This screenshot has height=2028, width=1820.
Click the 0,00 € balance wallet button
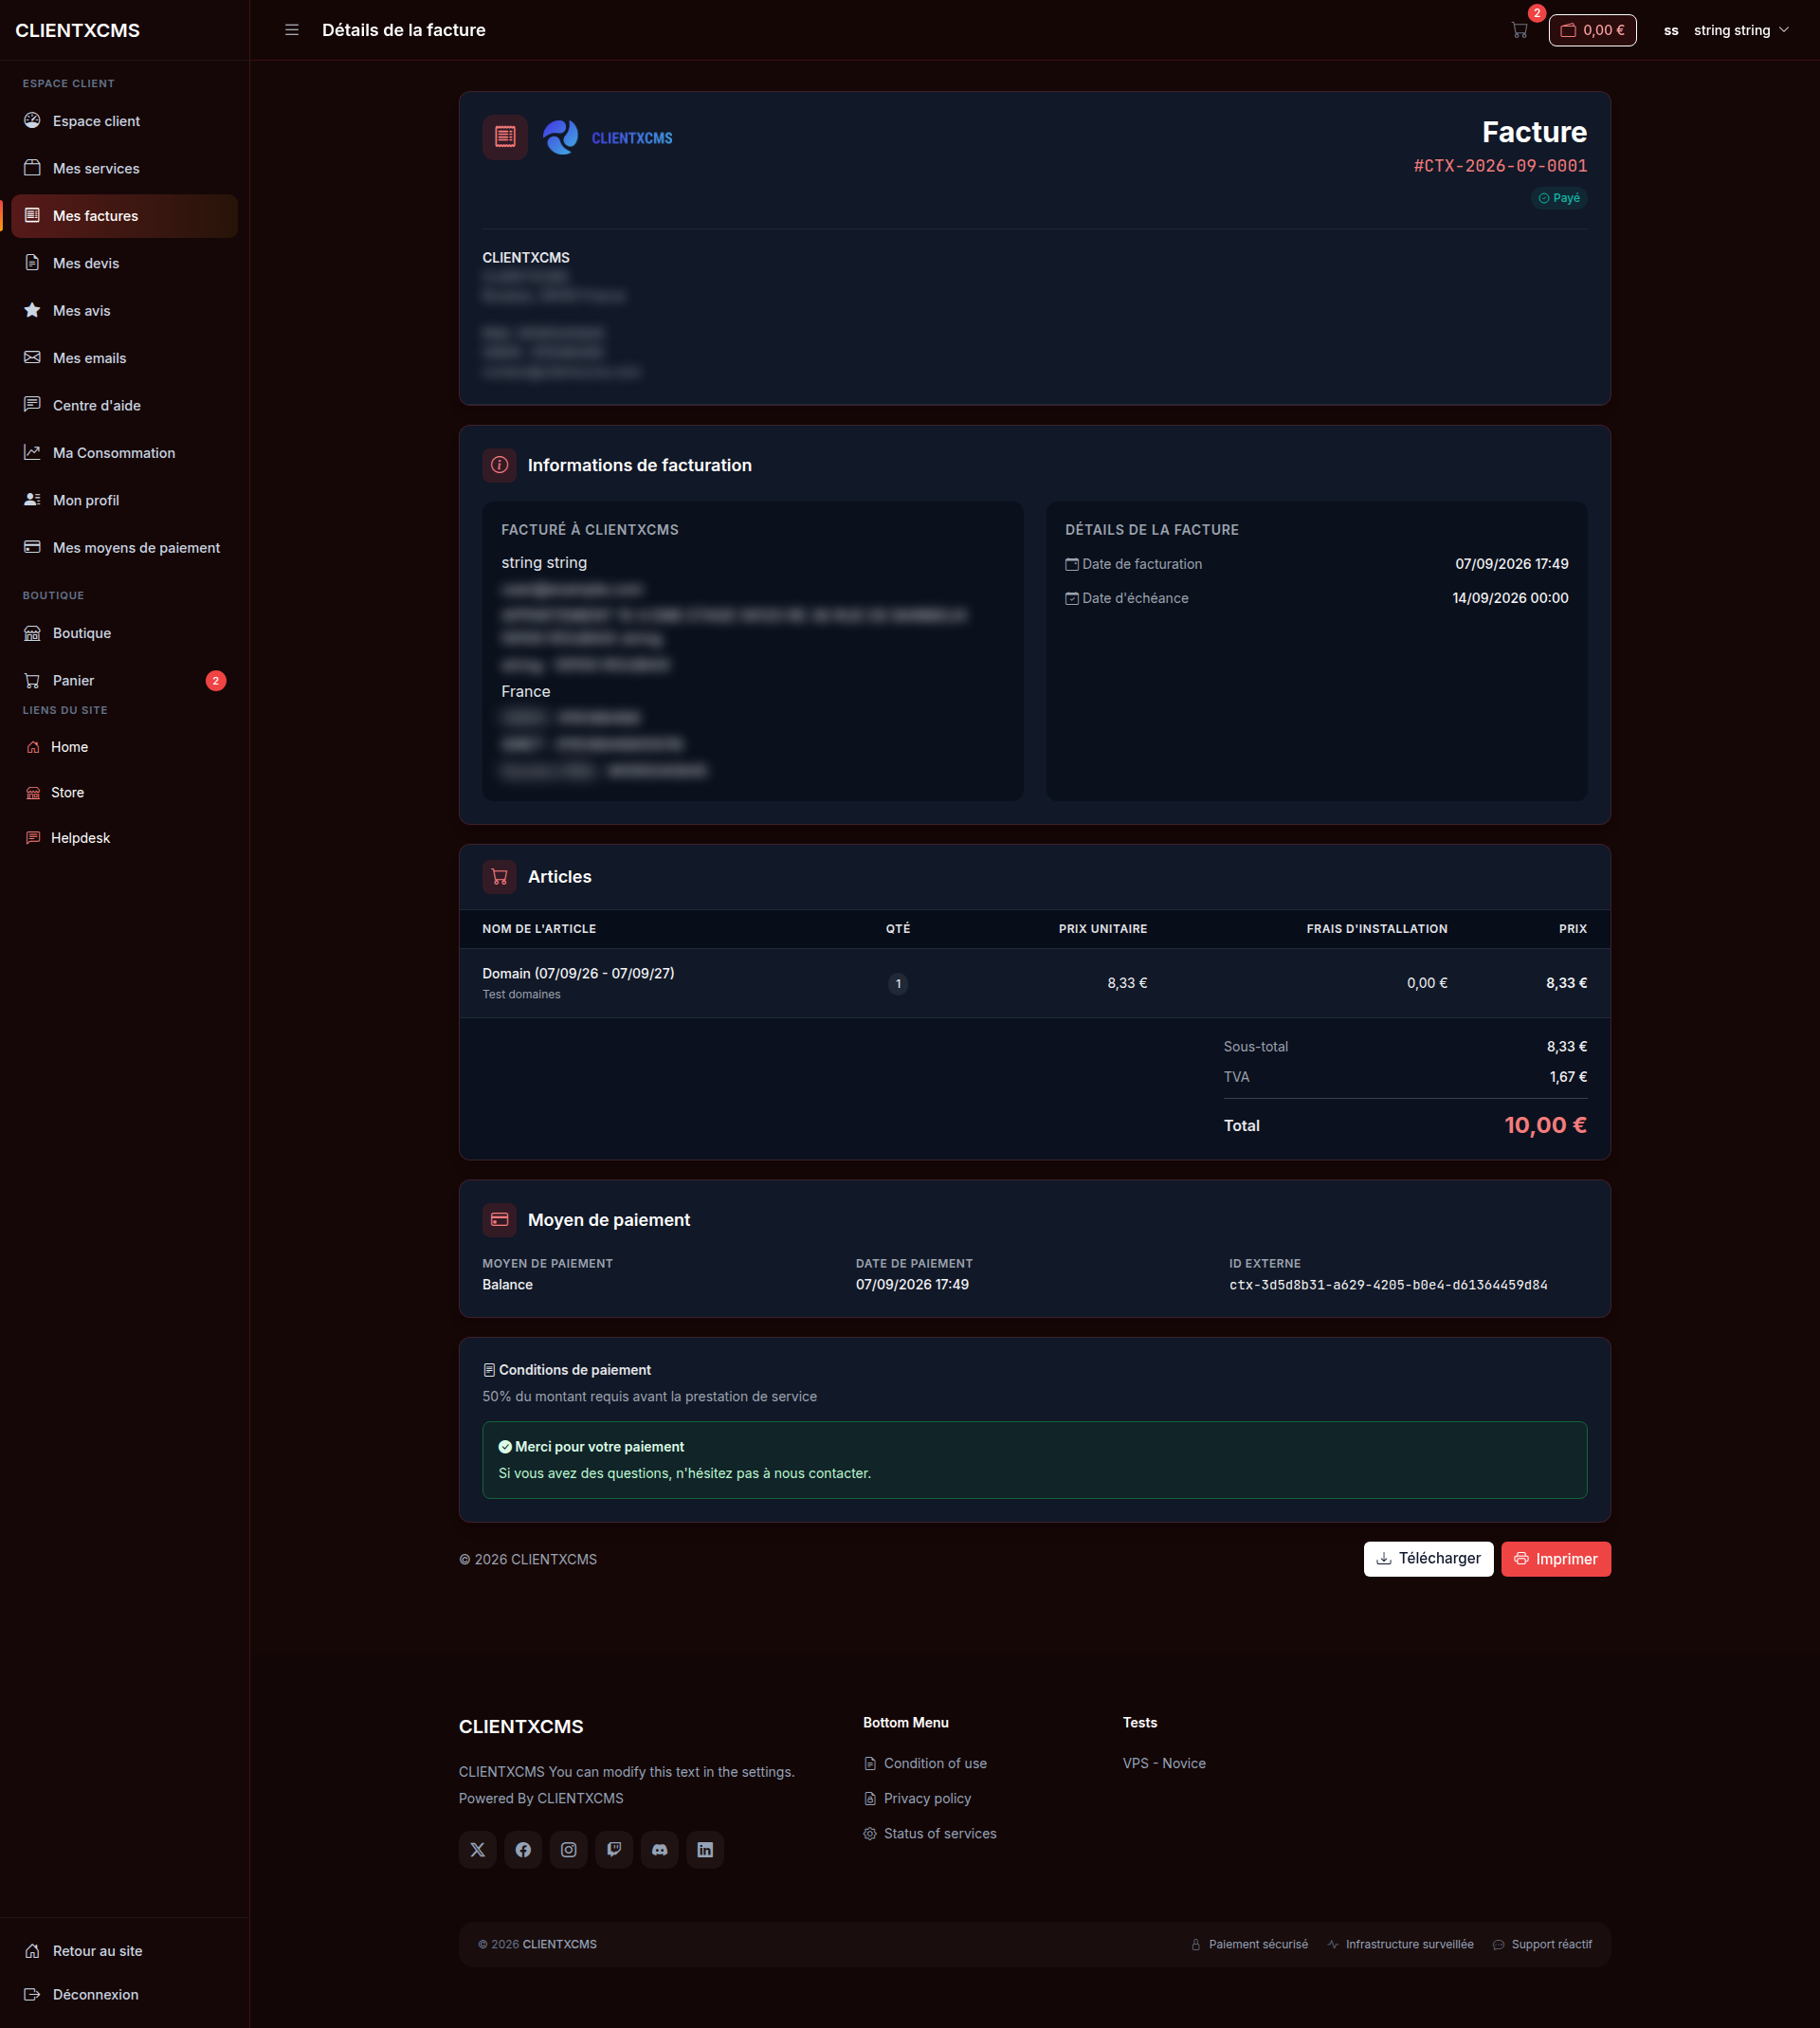(x=1592, y=30)
